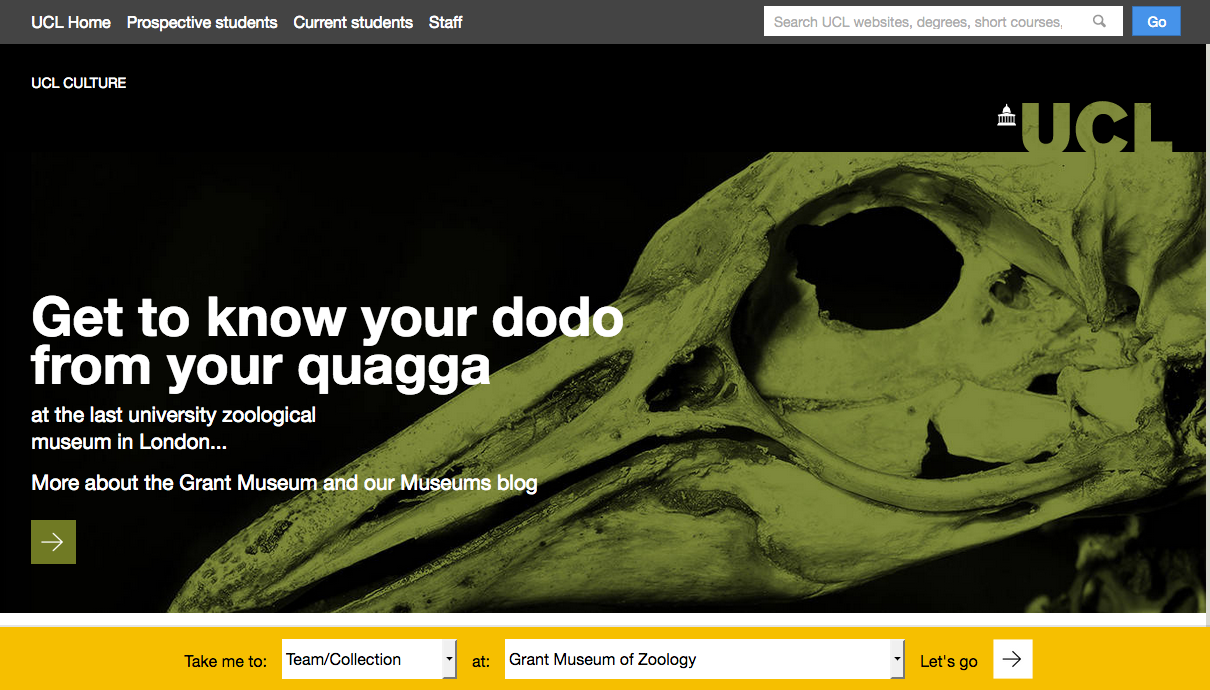Click the magnifier icon in search box
The width and height of the screenshot is (1210, 690).
pyautogui.click(x=1100, y=22)
